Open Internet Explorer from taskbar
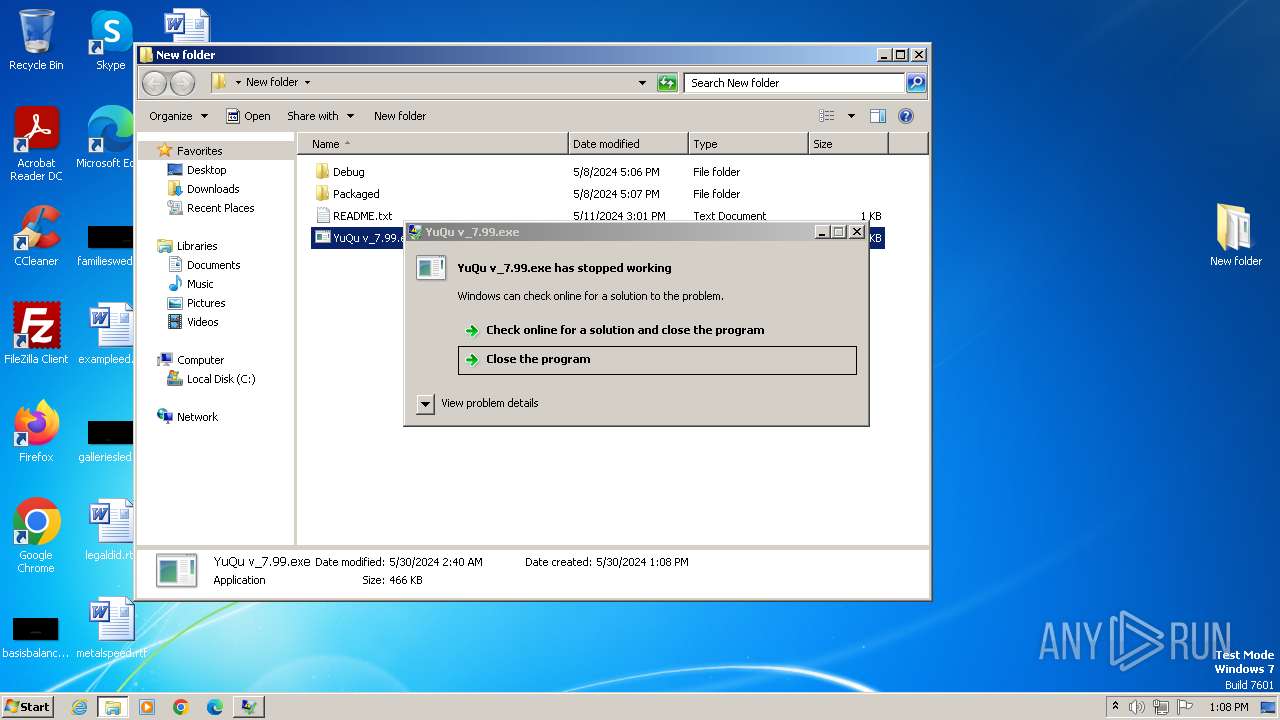This screenshot has height=720, width=1280. click(x=79, y=707)
